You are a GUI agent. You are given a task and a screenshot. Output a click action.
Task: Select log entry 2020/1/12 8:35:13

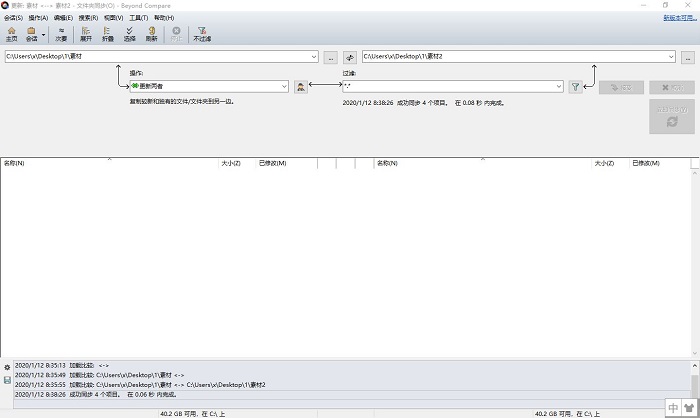pos(352,365)
